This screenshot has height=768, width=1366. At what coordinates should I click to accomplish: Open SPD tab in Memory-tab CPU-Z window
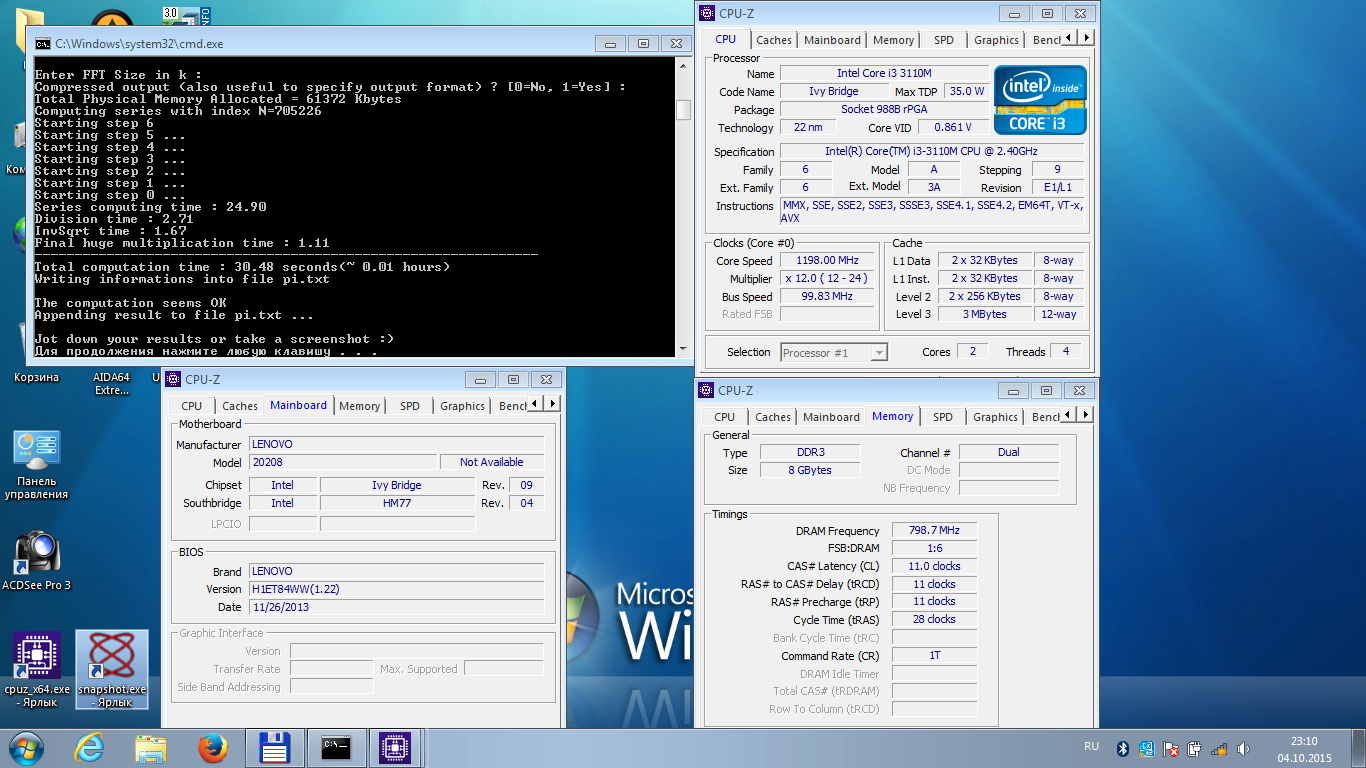coord(942,417)
